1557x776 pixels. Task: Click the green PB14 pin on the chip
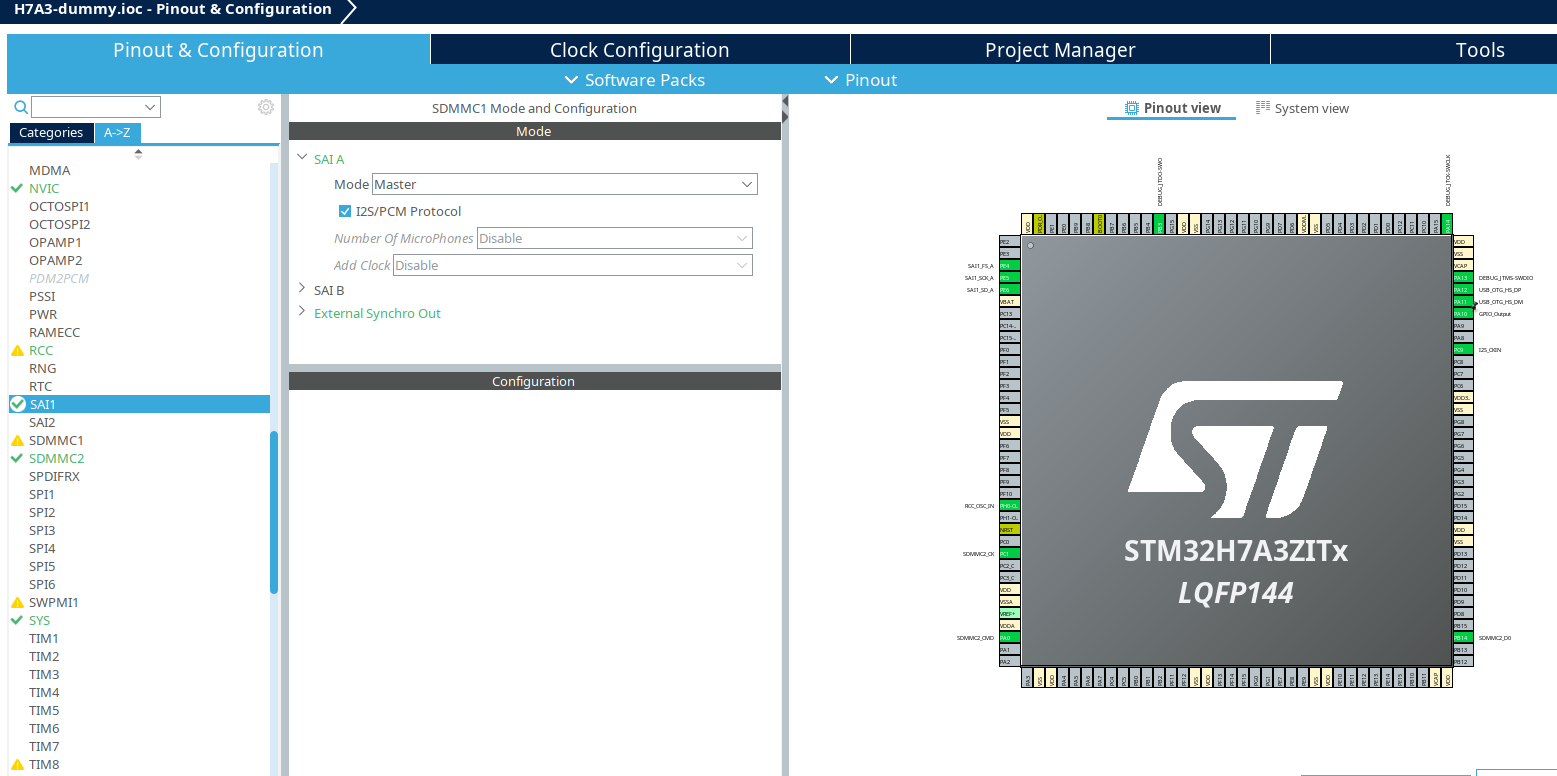pos(1463,638)
